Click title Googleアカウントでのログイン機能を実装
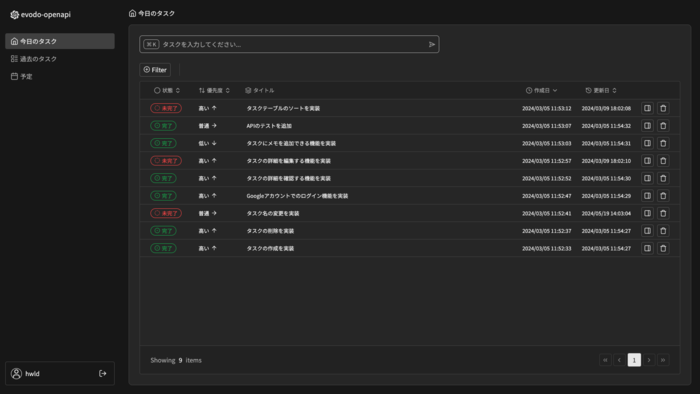Viewport: 700px width, 394px height. click(x=297, y=196)
